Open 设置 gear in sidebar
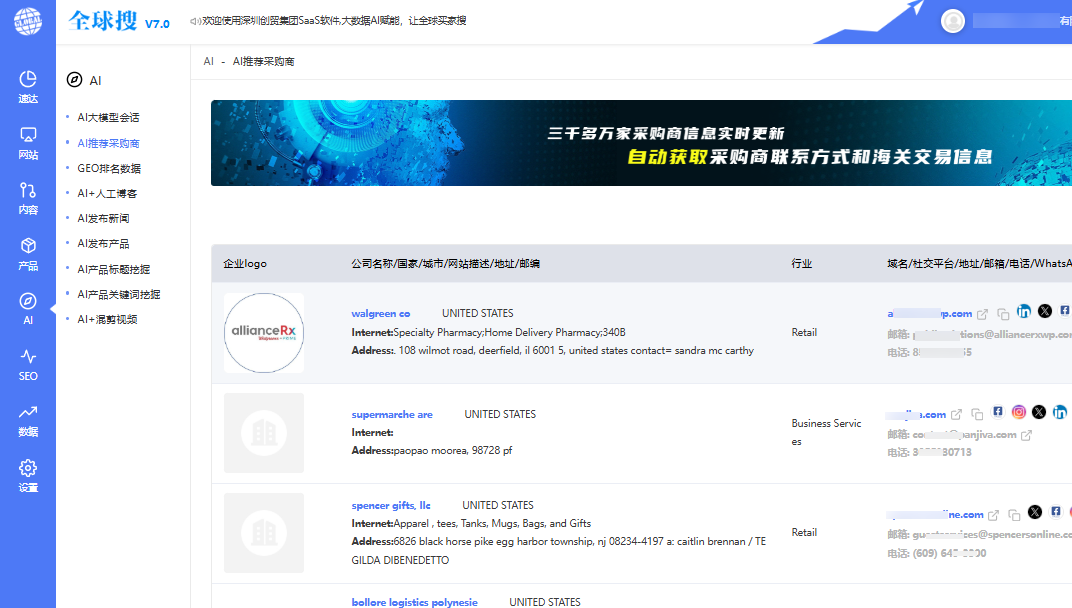The width and height of the screenshot is (1072, 608). (x=28, y=476)
